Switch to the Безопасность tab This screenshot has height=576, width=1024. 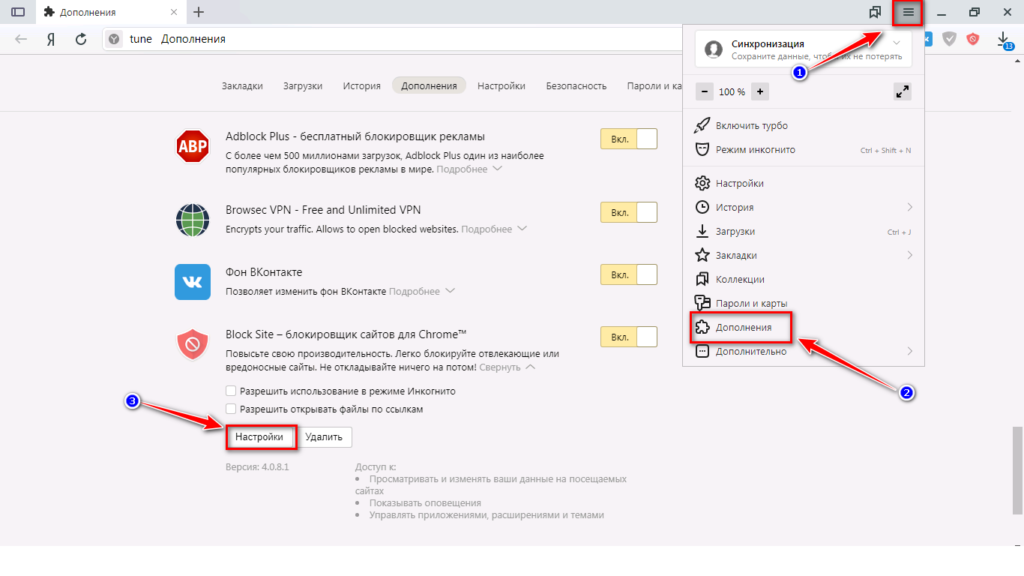click(x=576, y=86)
